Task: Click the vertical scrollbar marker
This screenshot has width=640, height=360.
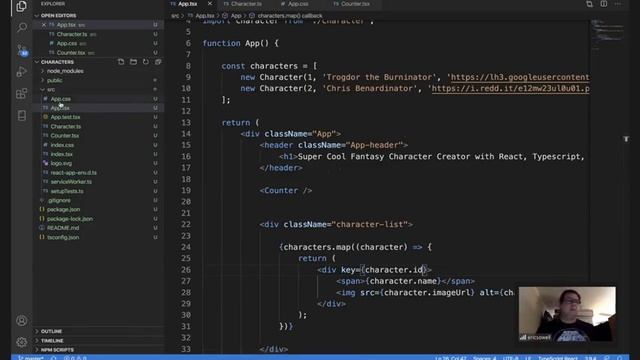Action: tap(626, 139)
